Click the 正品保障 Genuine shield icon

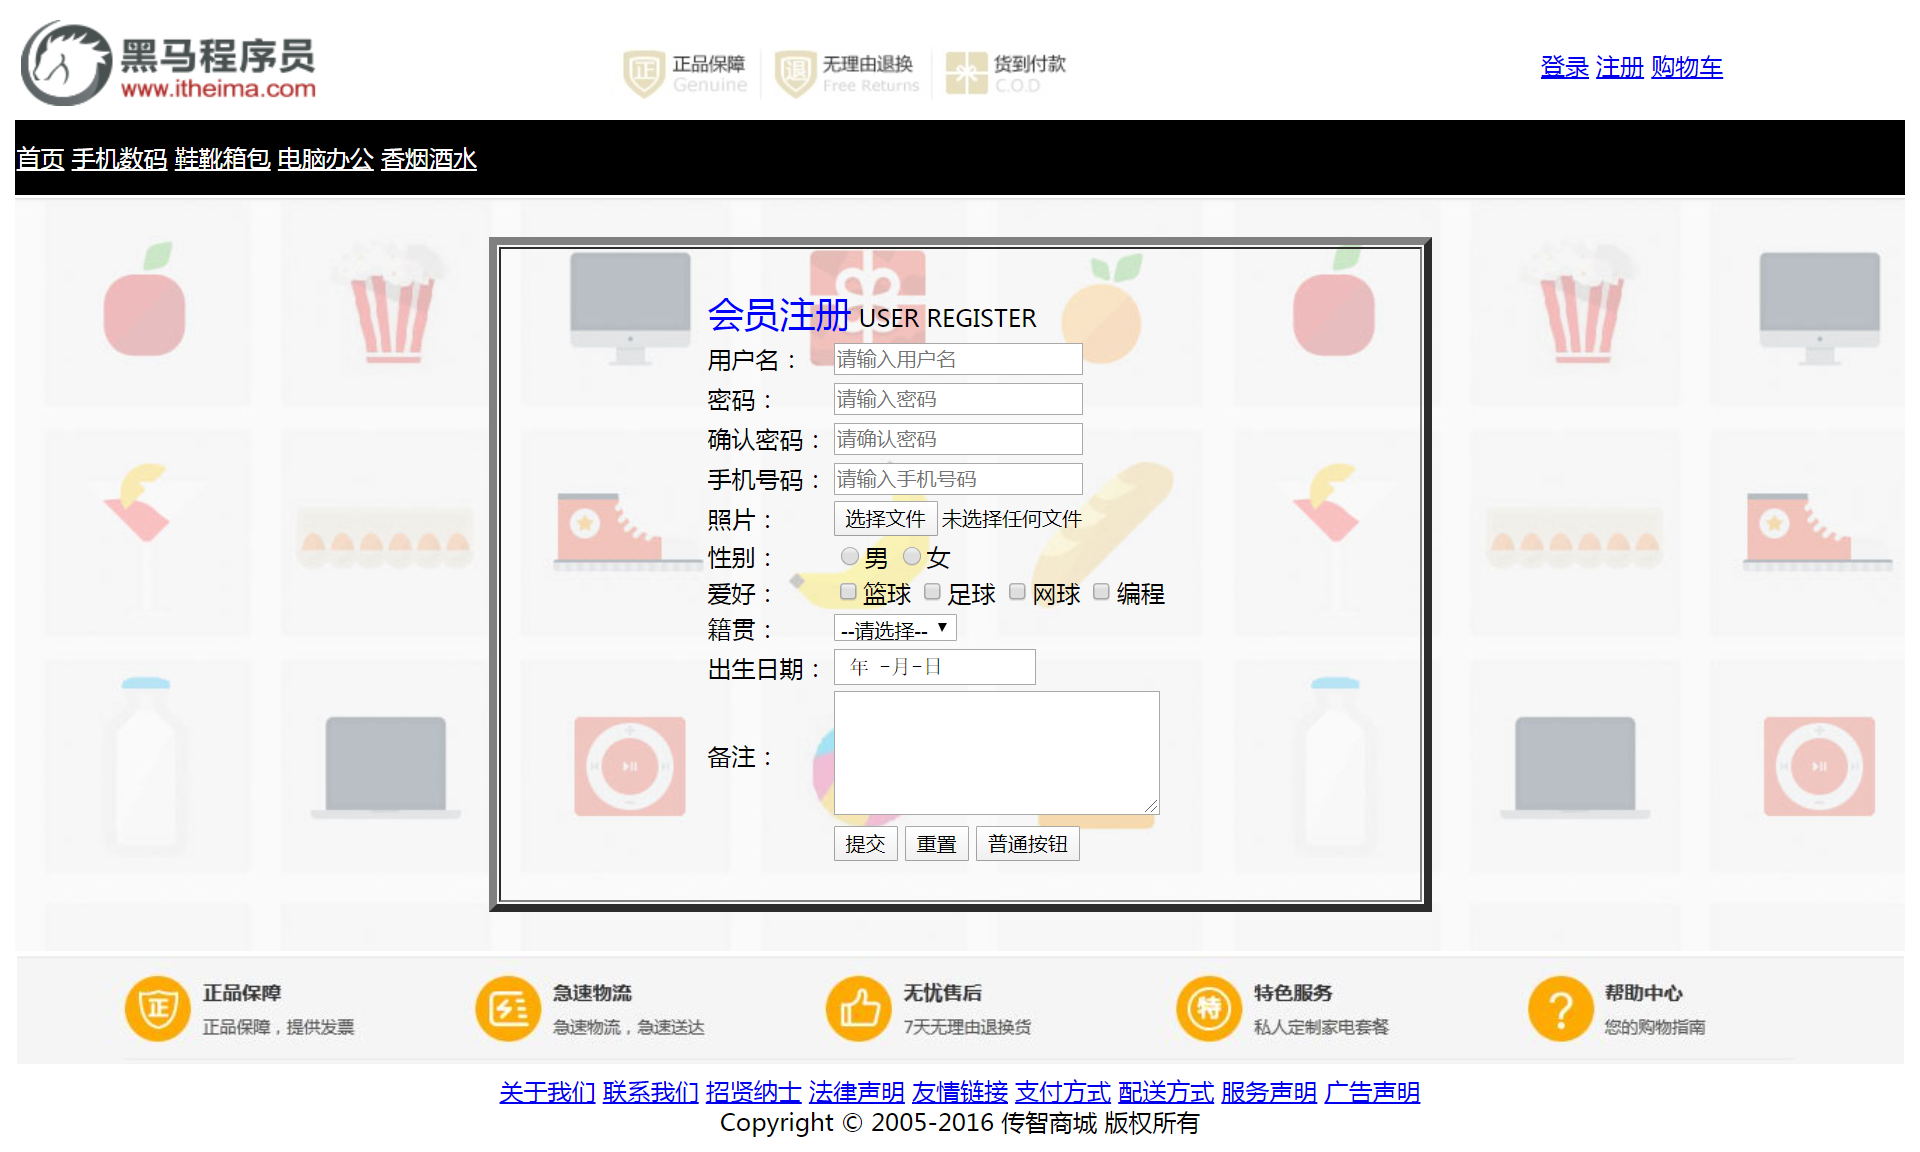pyautogui.click(x=643, y=73)
